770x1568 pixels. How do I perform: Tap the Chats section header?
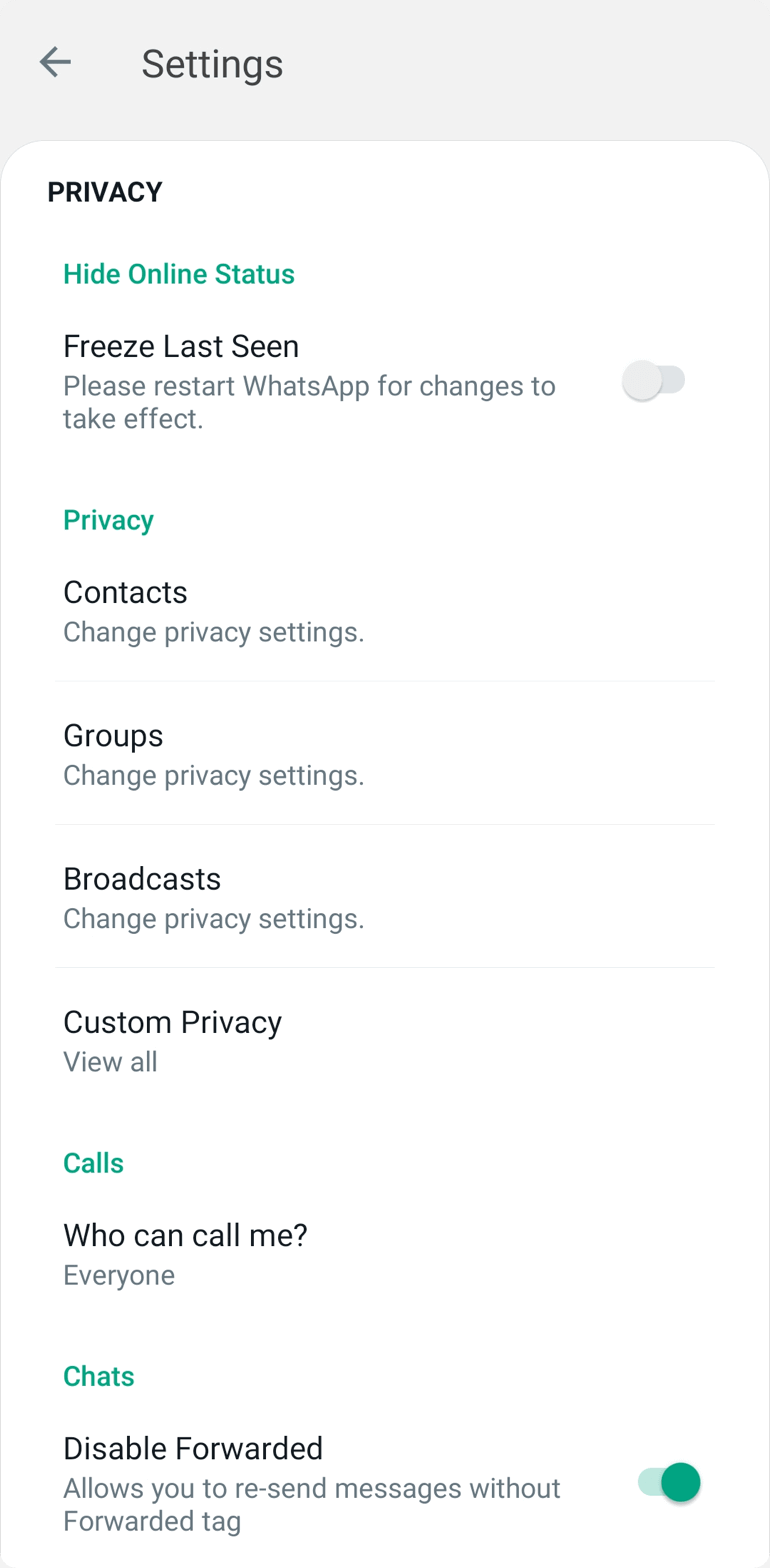click(98, 1376)
